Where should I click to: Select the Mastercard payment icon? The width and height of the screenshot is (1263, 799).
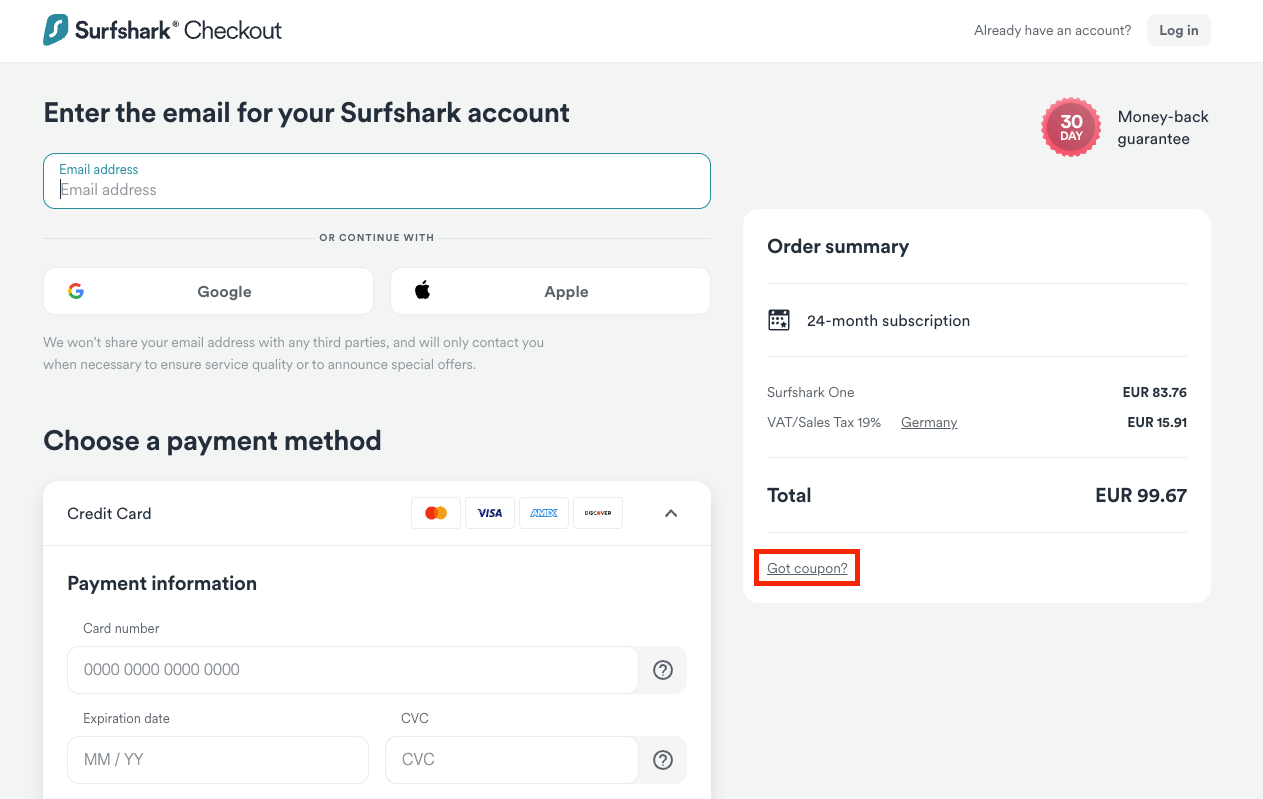tap(436, 512)
